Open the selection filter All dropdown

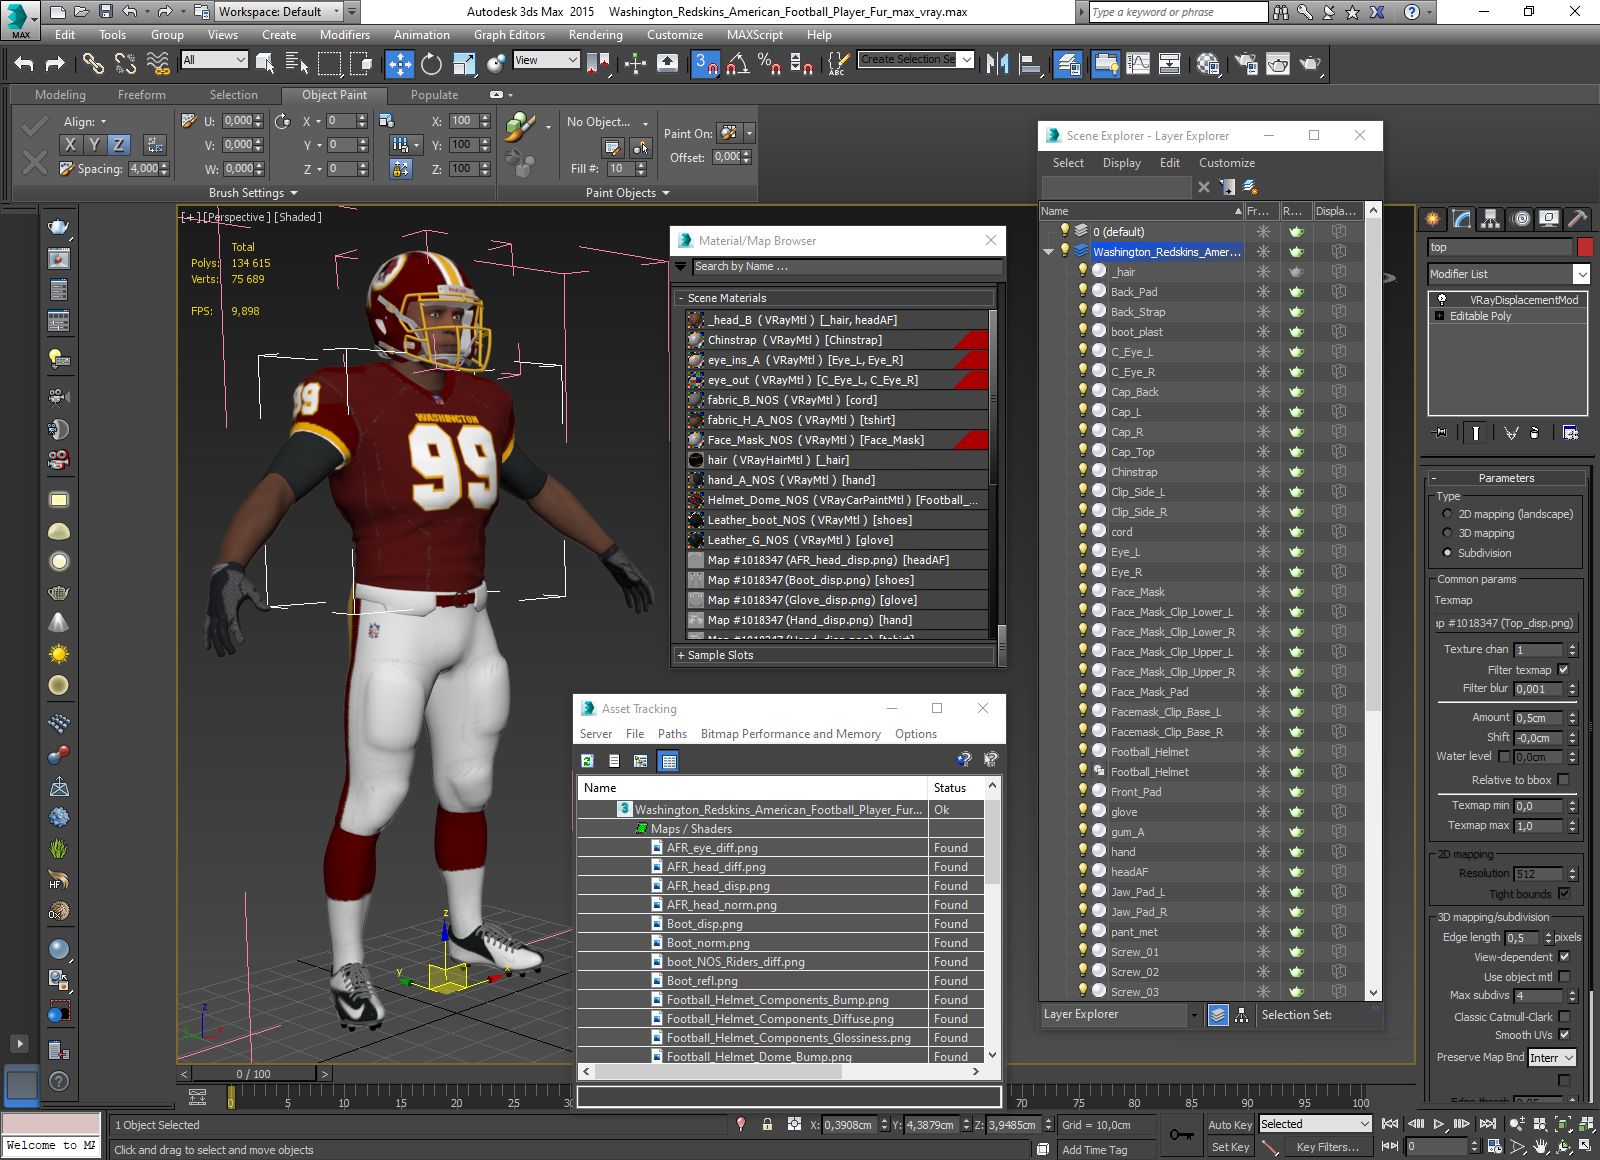coord(214,60)
